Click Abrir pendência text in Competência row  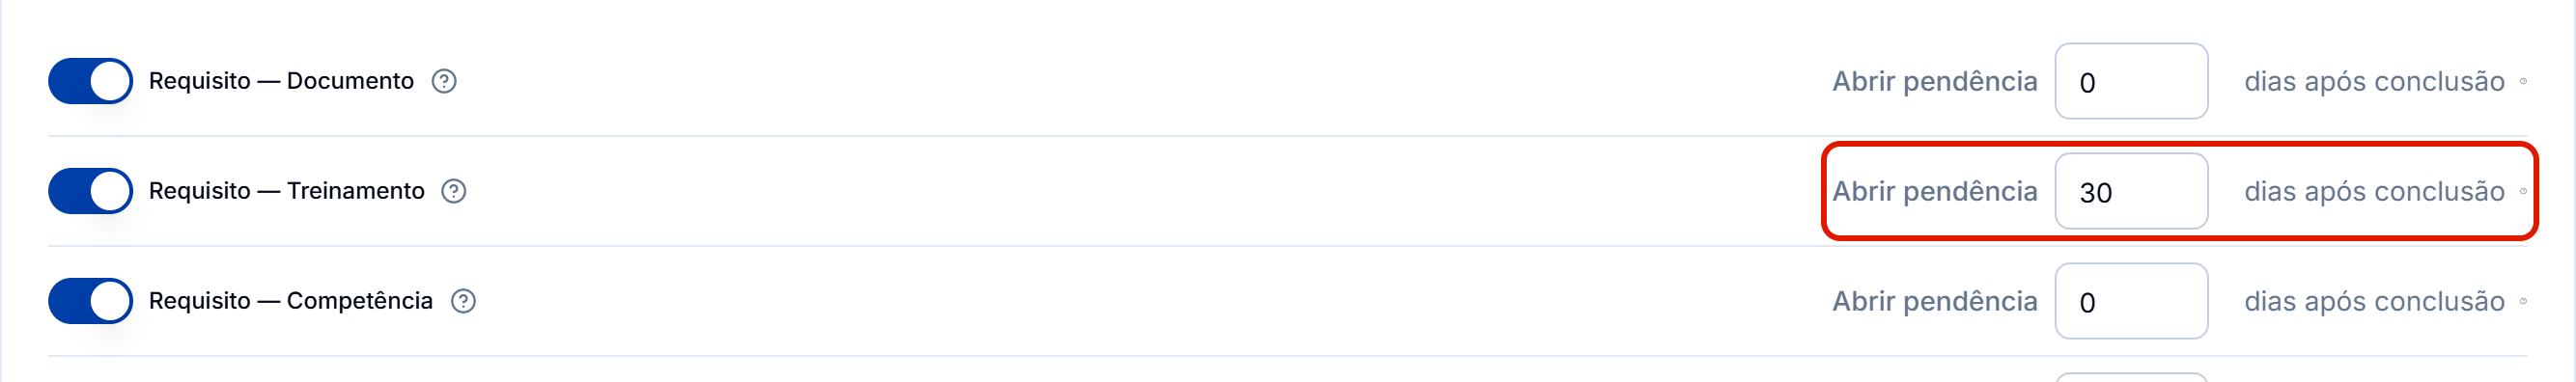pyautogui.click(x=1934, y=301)
